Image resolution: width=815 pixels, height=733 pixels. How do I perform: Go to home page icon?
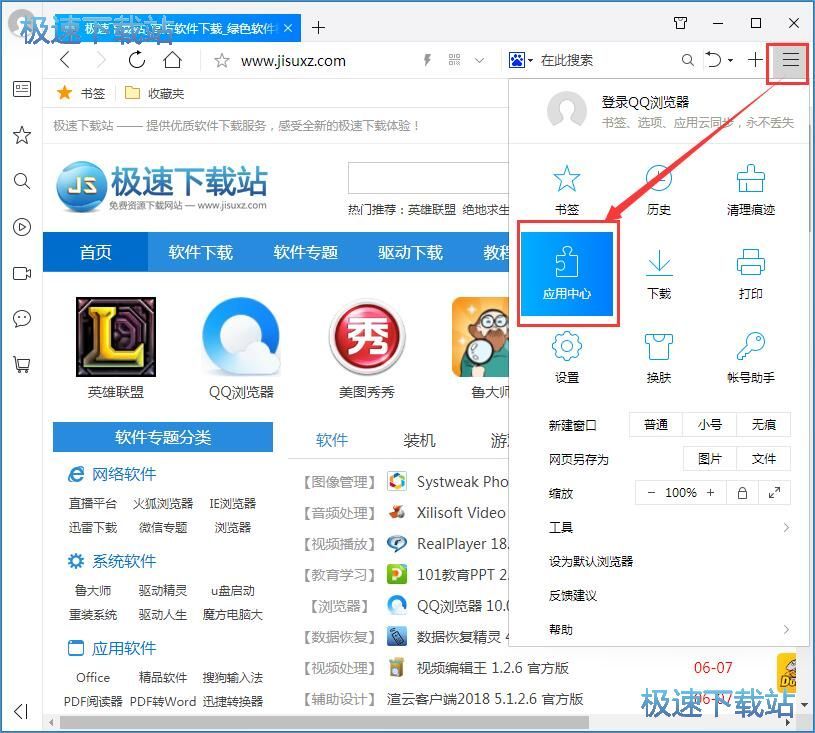[173, 60]
